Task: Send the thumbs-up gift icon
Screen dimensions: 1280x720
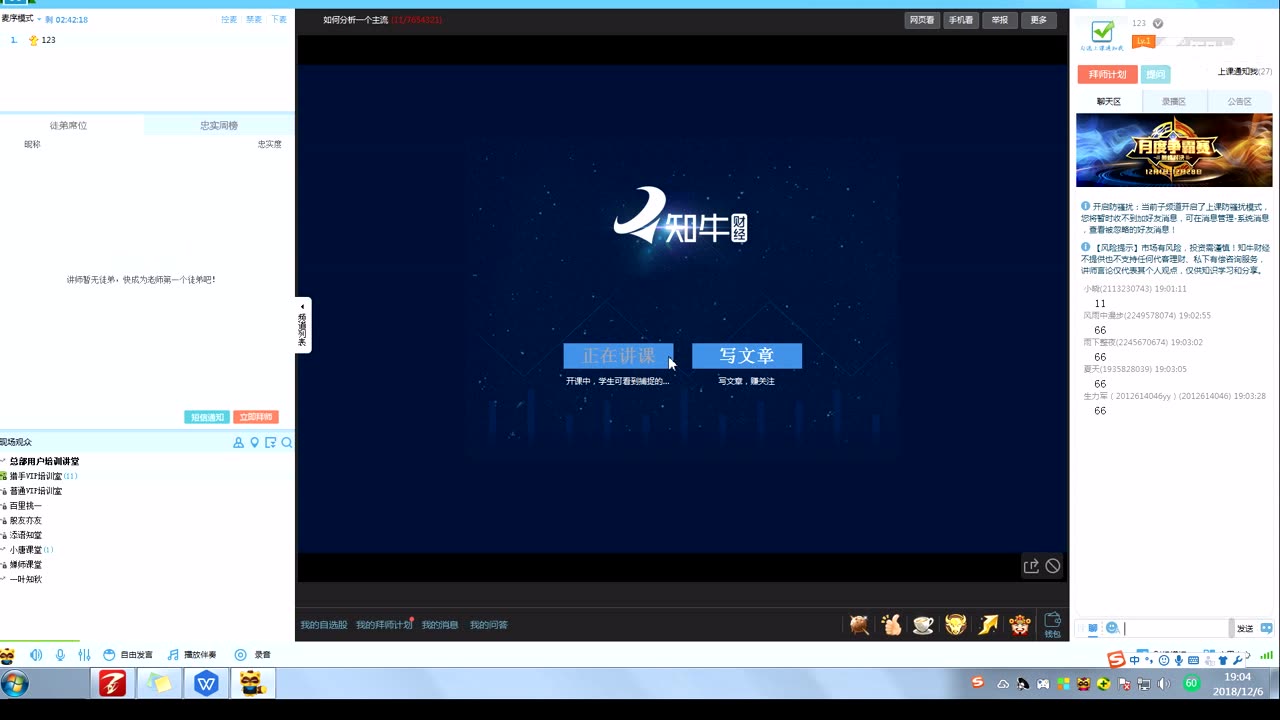Action: click(x=892, y=625)
